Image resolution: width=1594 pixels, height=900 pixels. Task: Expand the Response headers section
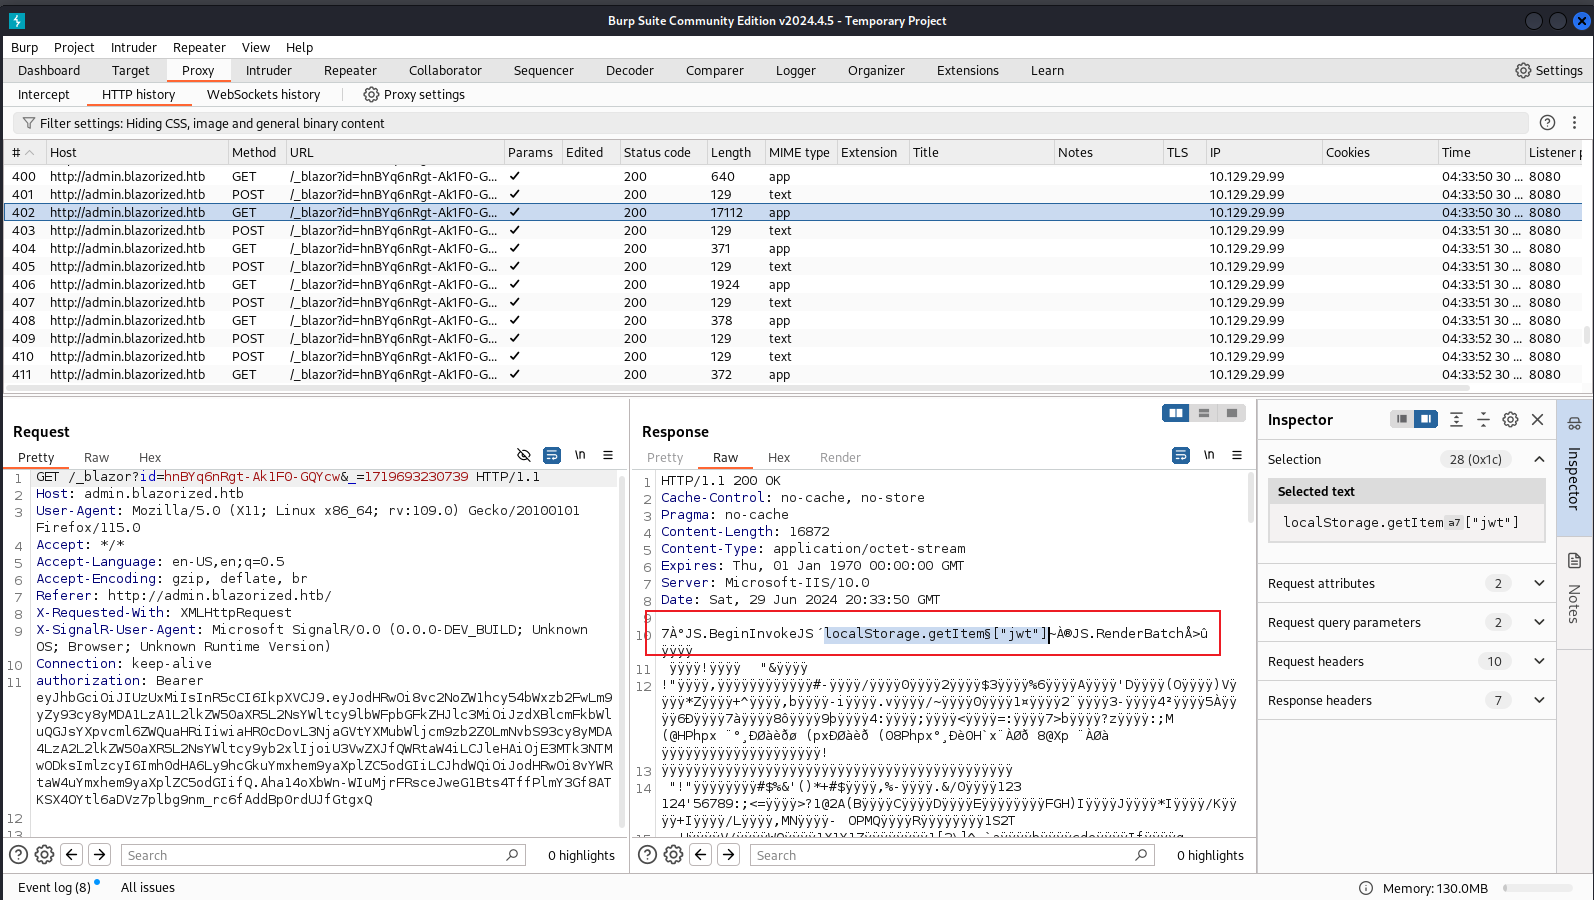1539,700
